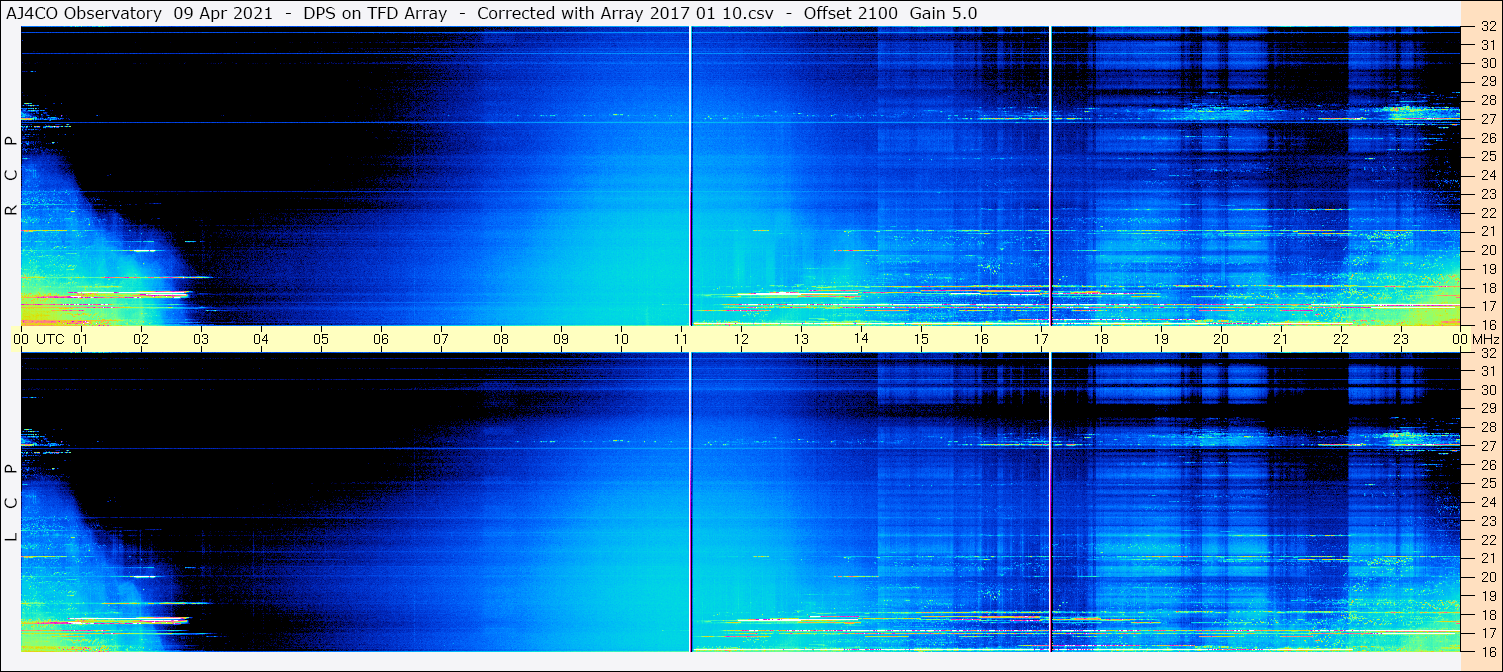The image size is (1503, 672).
Task: Click 32 MHz label in LCP frequency scale
Action: (1487, 353)
